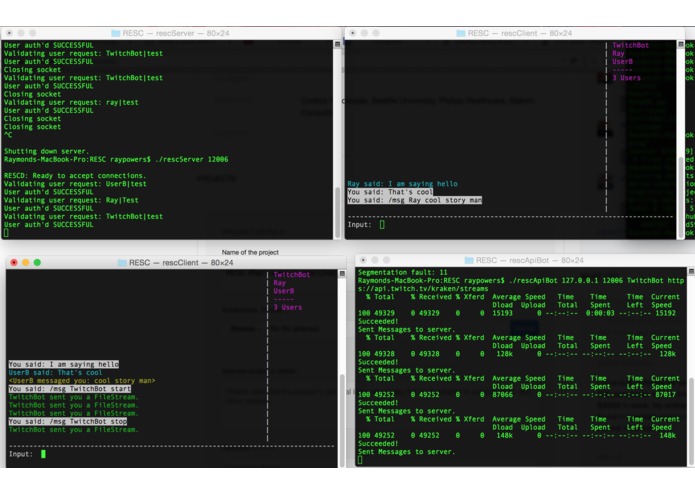Click '<UserB messaged you: cool story man>' line
This screenshot has height=494, width=695.
click(82, 381)
